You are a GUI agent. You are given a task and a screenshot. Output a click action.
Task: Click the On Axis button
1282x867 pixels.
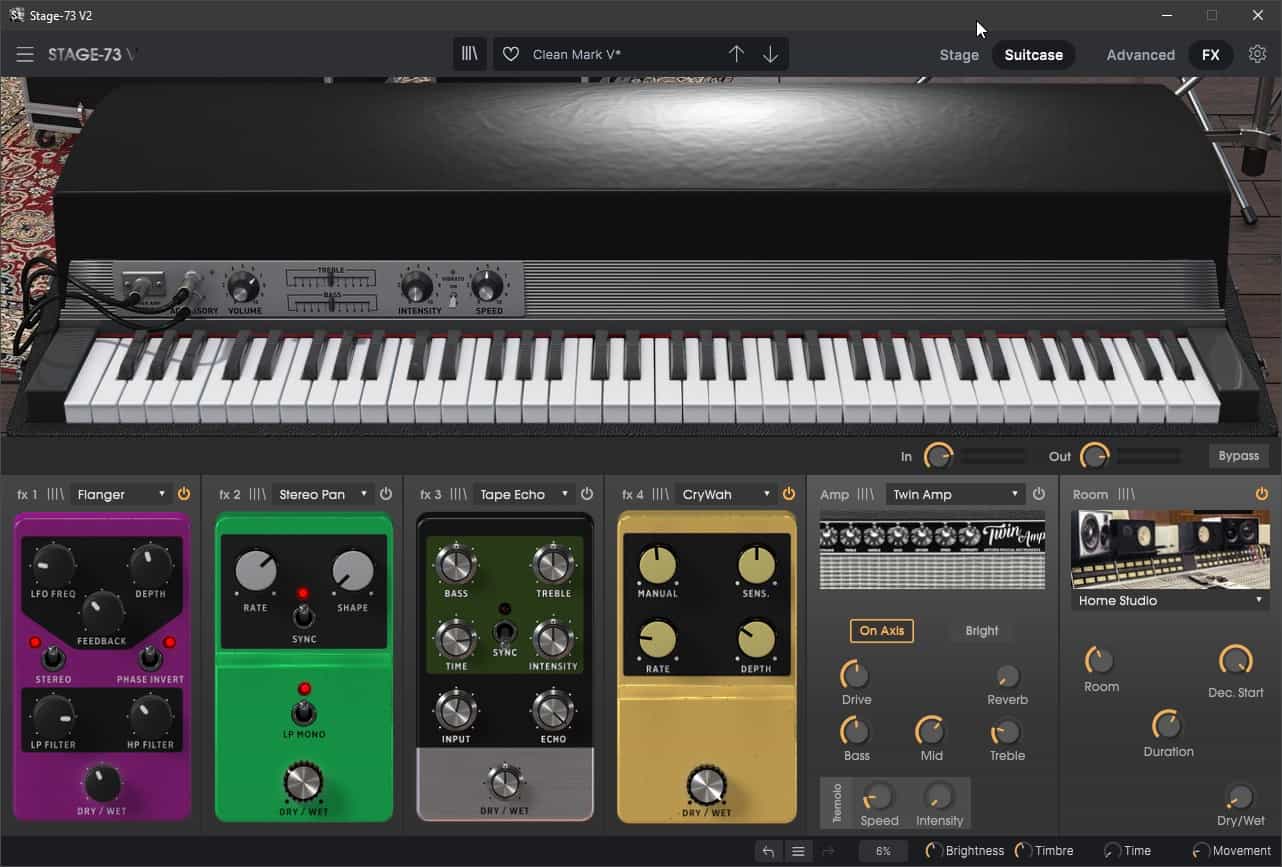pyautogui.click(x=882, y=631)
